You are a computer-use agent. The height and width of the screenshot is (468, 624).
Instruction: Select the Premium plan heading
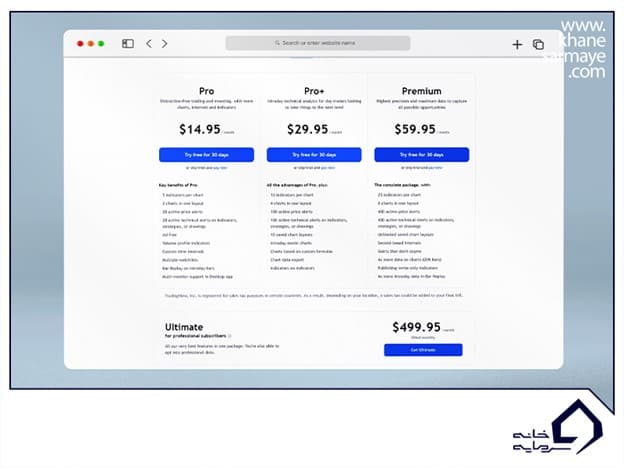[421, 91]
